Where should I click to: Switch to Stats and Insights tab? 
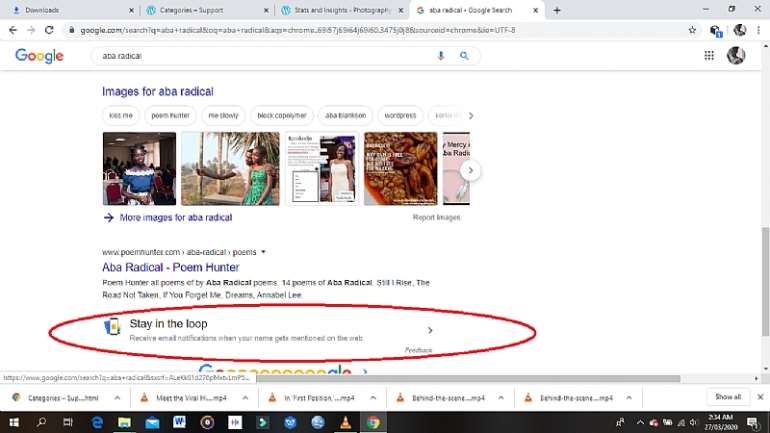[343, 10]
